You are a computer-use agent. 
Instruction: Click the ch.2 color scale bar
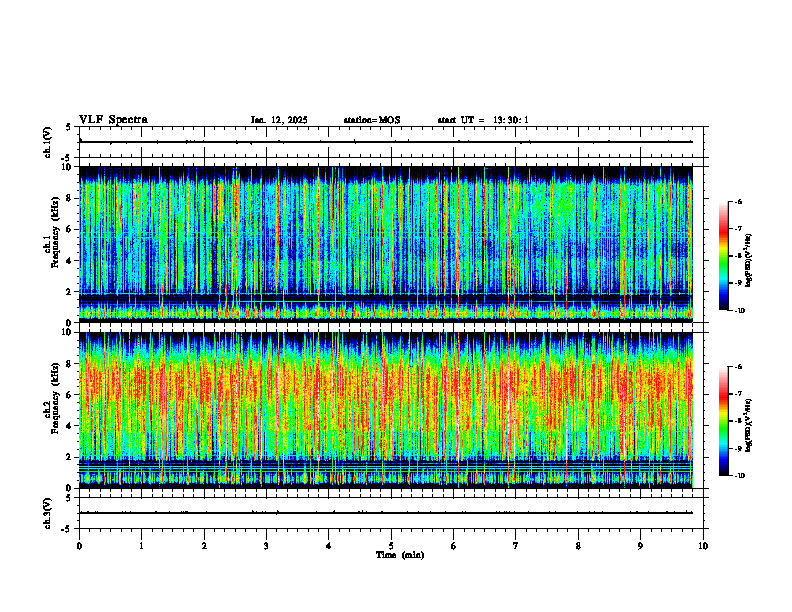tap(724, 421)
